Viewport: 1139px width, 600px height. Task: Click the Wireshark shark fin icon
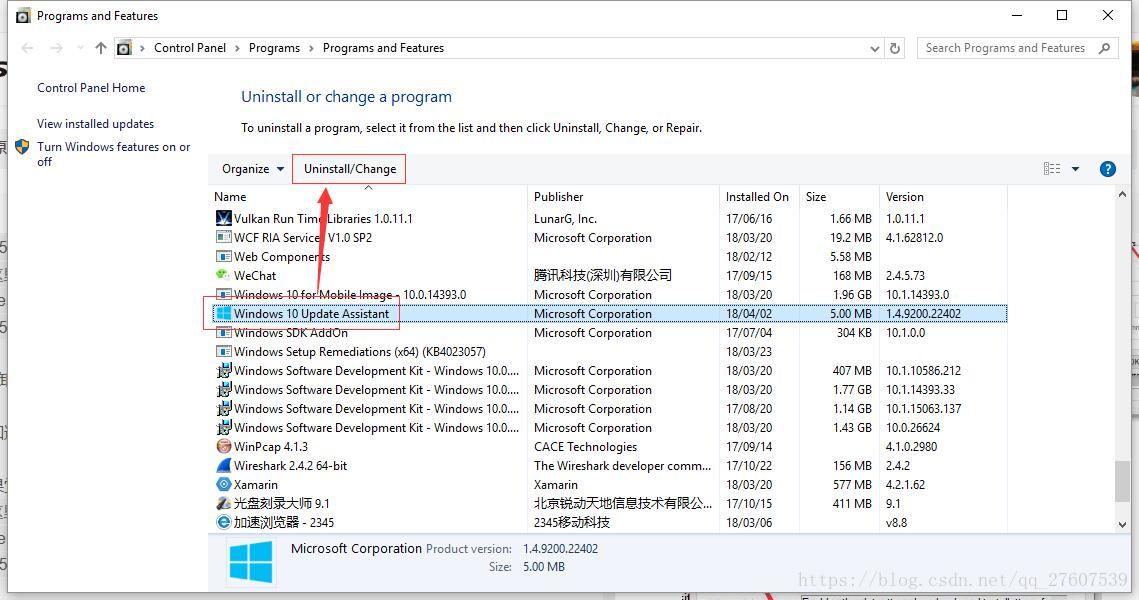(x=224, y=466)
